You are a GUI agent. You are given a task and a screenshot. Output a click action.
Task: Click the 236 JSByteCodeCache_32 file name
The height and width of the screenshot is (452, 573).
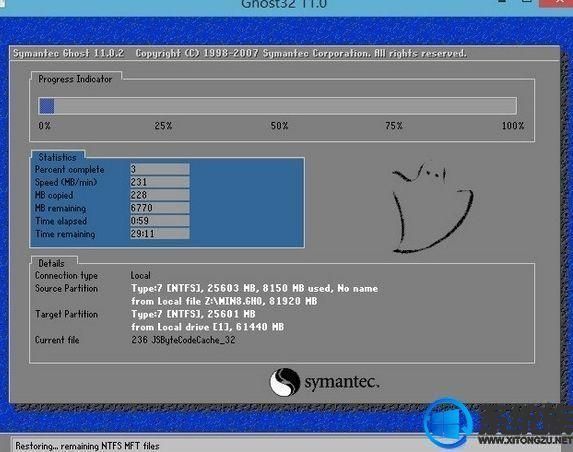[183, 340]
